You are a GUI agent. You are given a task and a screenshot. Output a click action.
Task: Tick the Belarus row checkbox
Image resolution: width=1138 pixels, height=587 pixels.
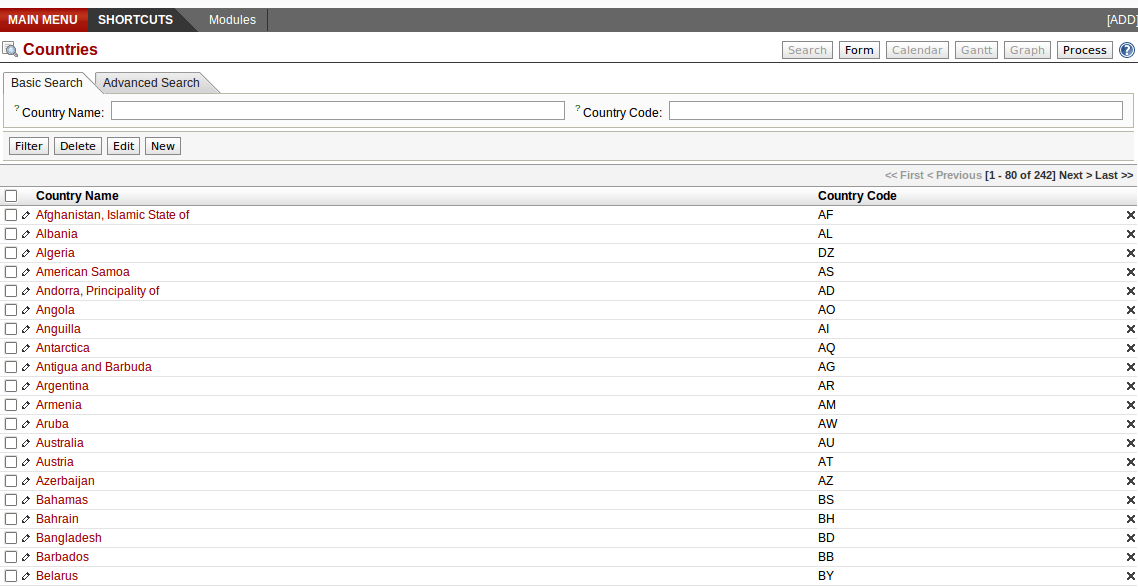11,576
